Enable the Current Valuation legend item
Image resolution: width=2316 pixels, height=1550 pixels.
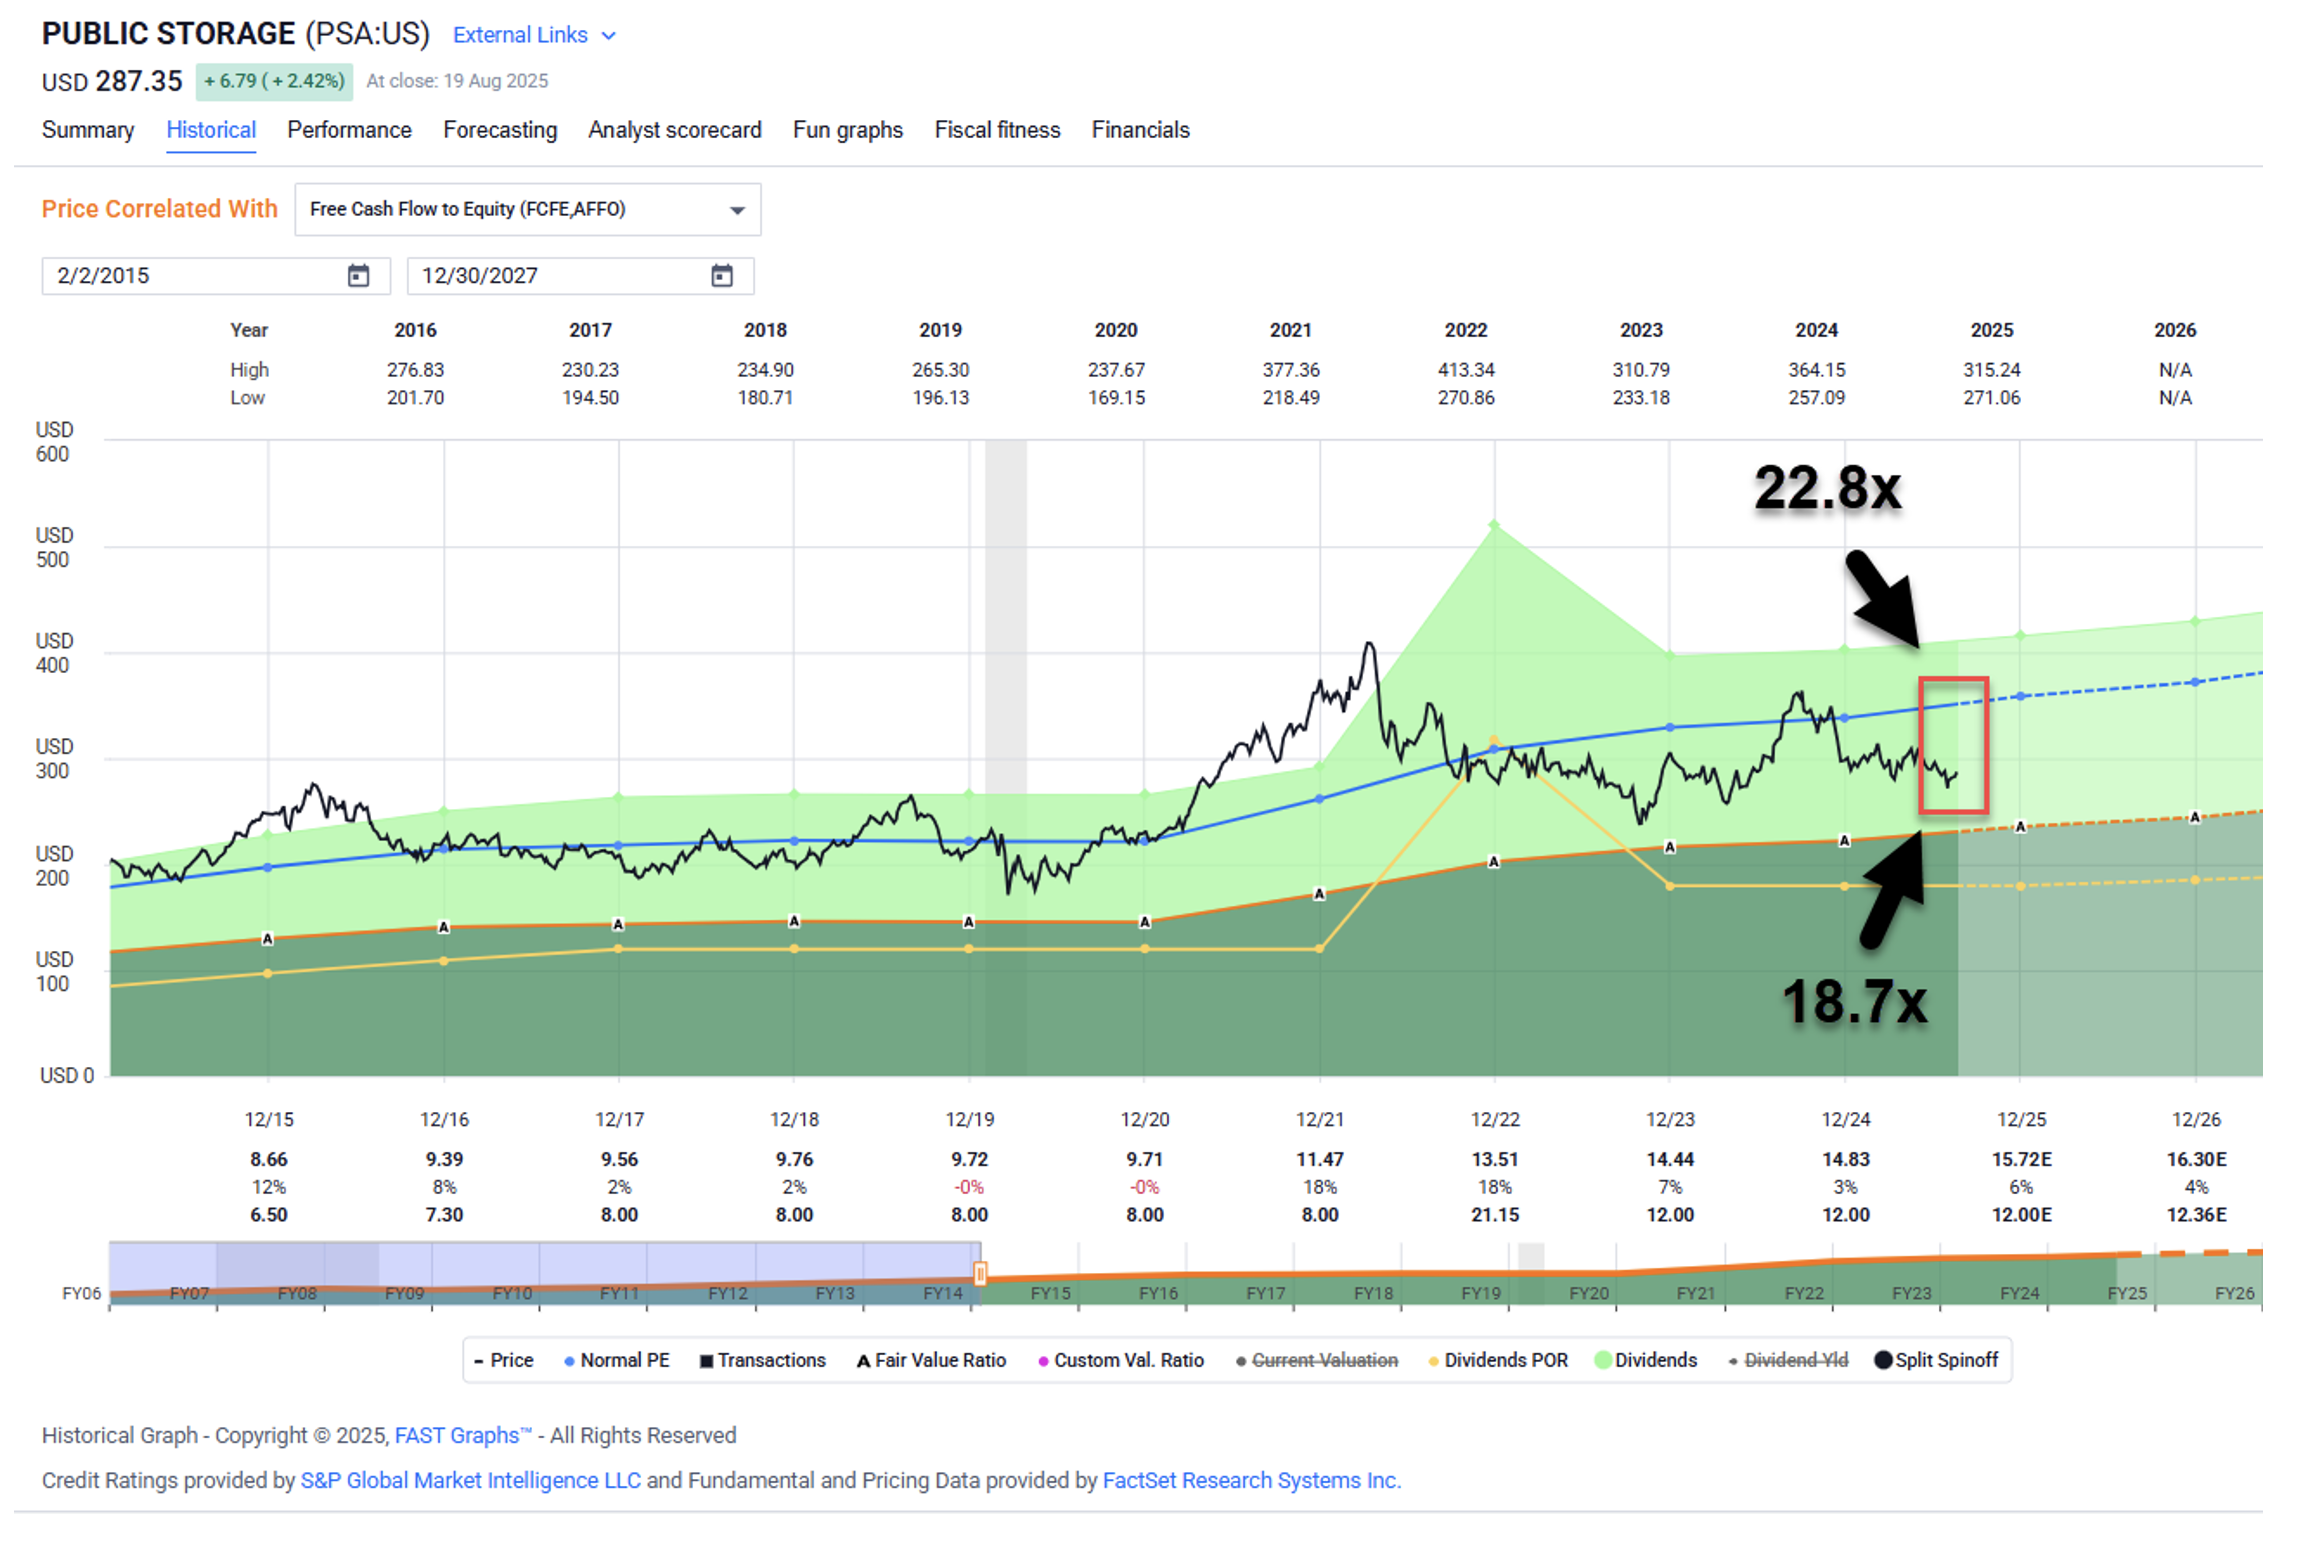(1316, 1360)
